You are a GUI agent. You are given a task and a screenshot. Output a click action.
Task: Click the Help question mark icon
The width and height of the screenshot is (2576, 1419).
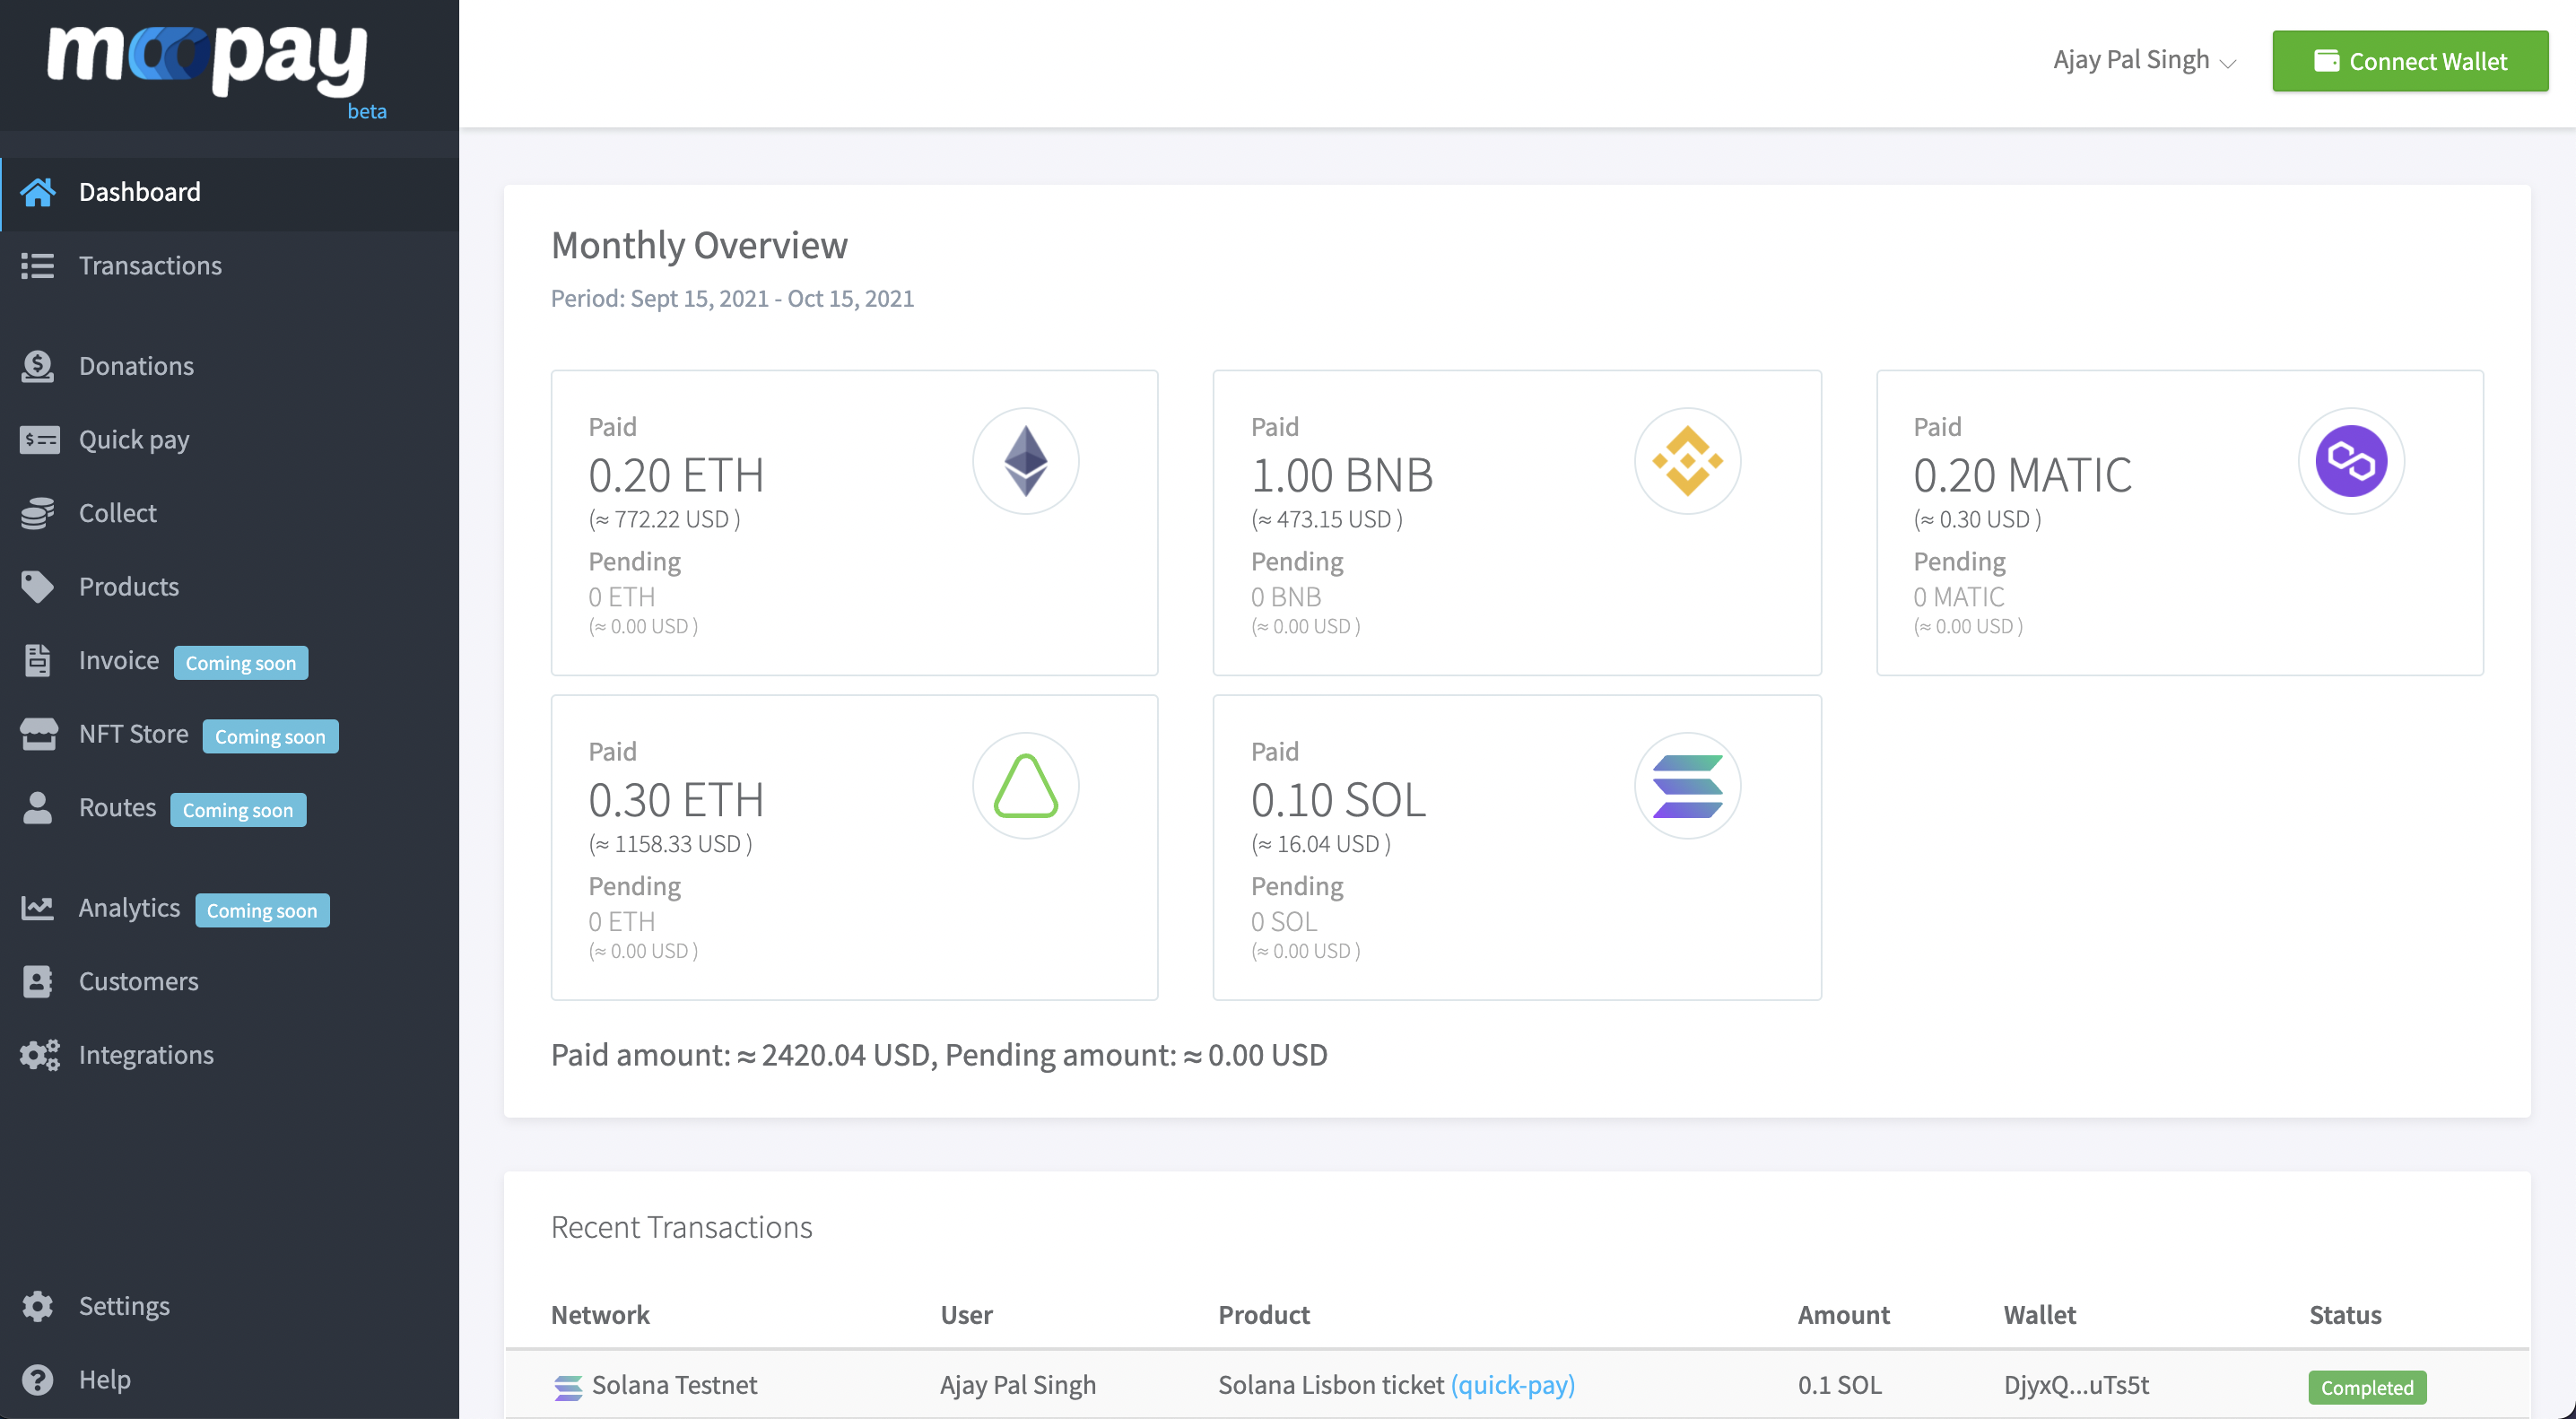point(37,1380)
